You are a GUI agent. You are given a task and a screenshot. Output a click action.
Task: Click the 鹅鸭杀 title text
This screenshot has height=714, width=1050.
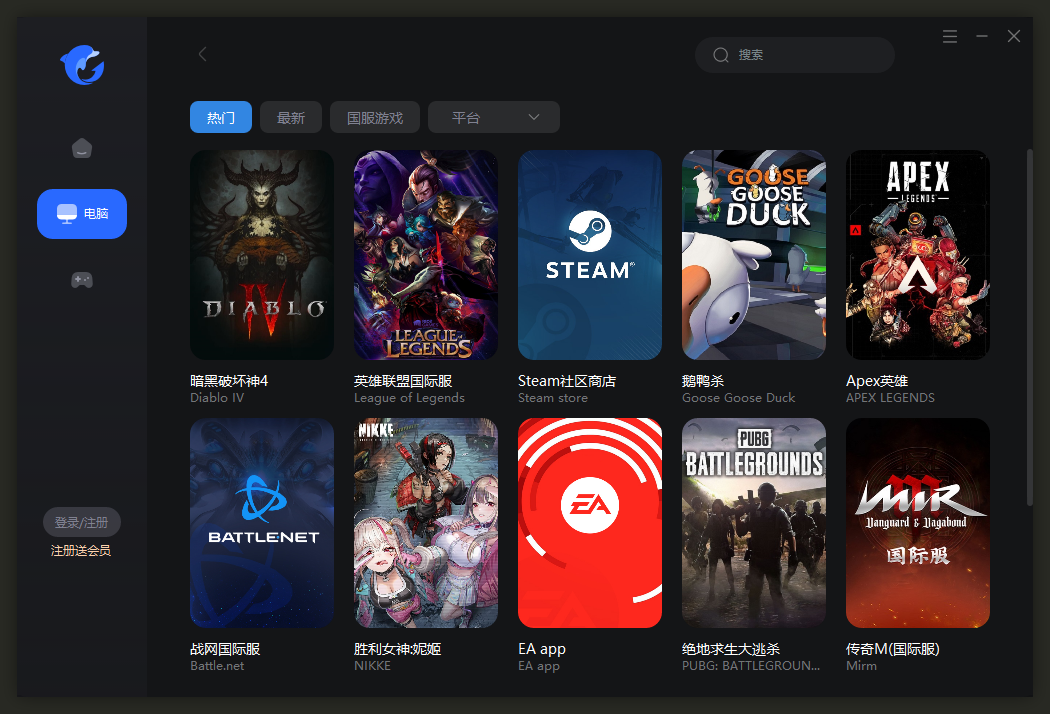(703, 380)
